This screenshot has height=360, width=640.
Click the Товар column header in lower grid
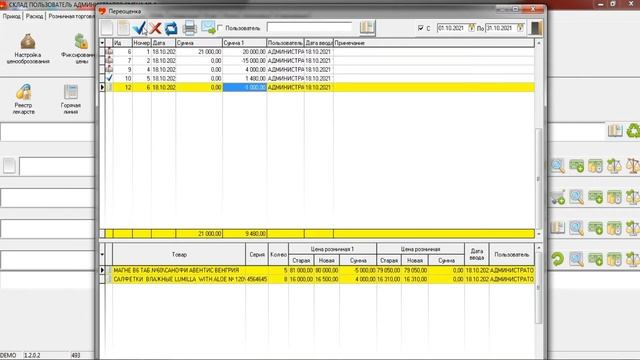pyautogui.click(x=179, y=254)
